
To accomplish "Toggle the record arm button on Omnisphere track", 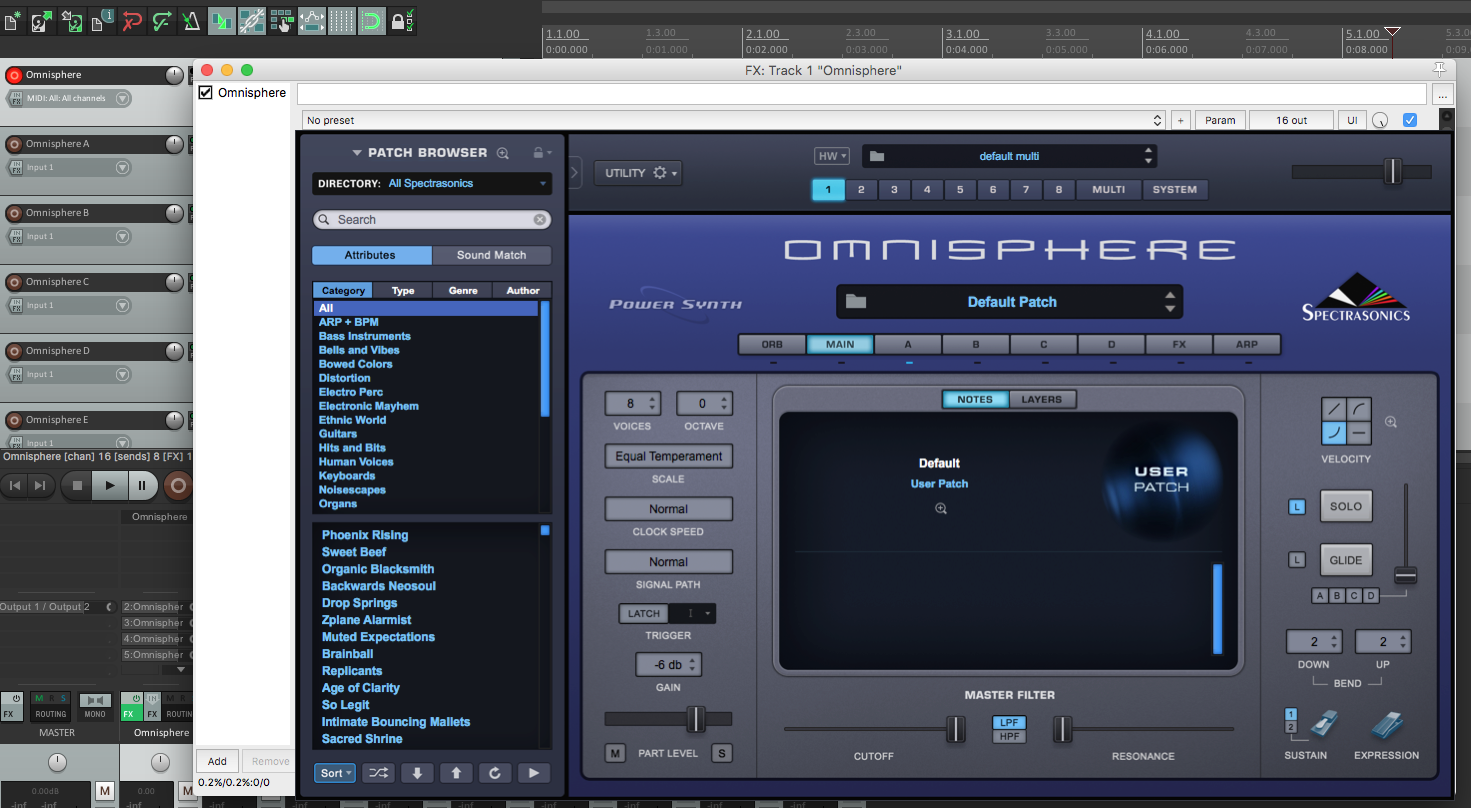I will [x=14, y=75].
